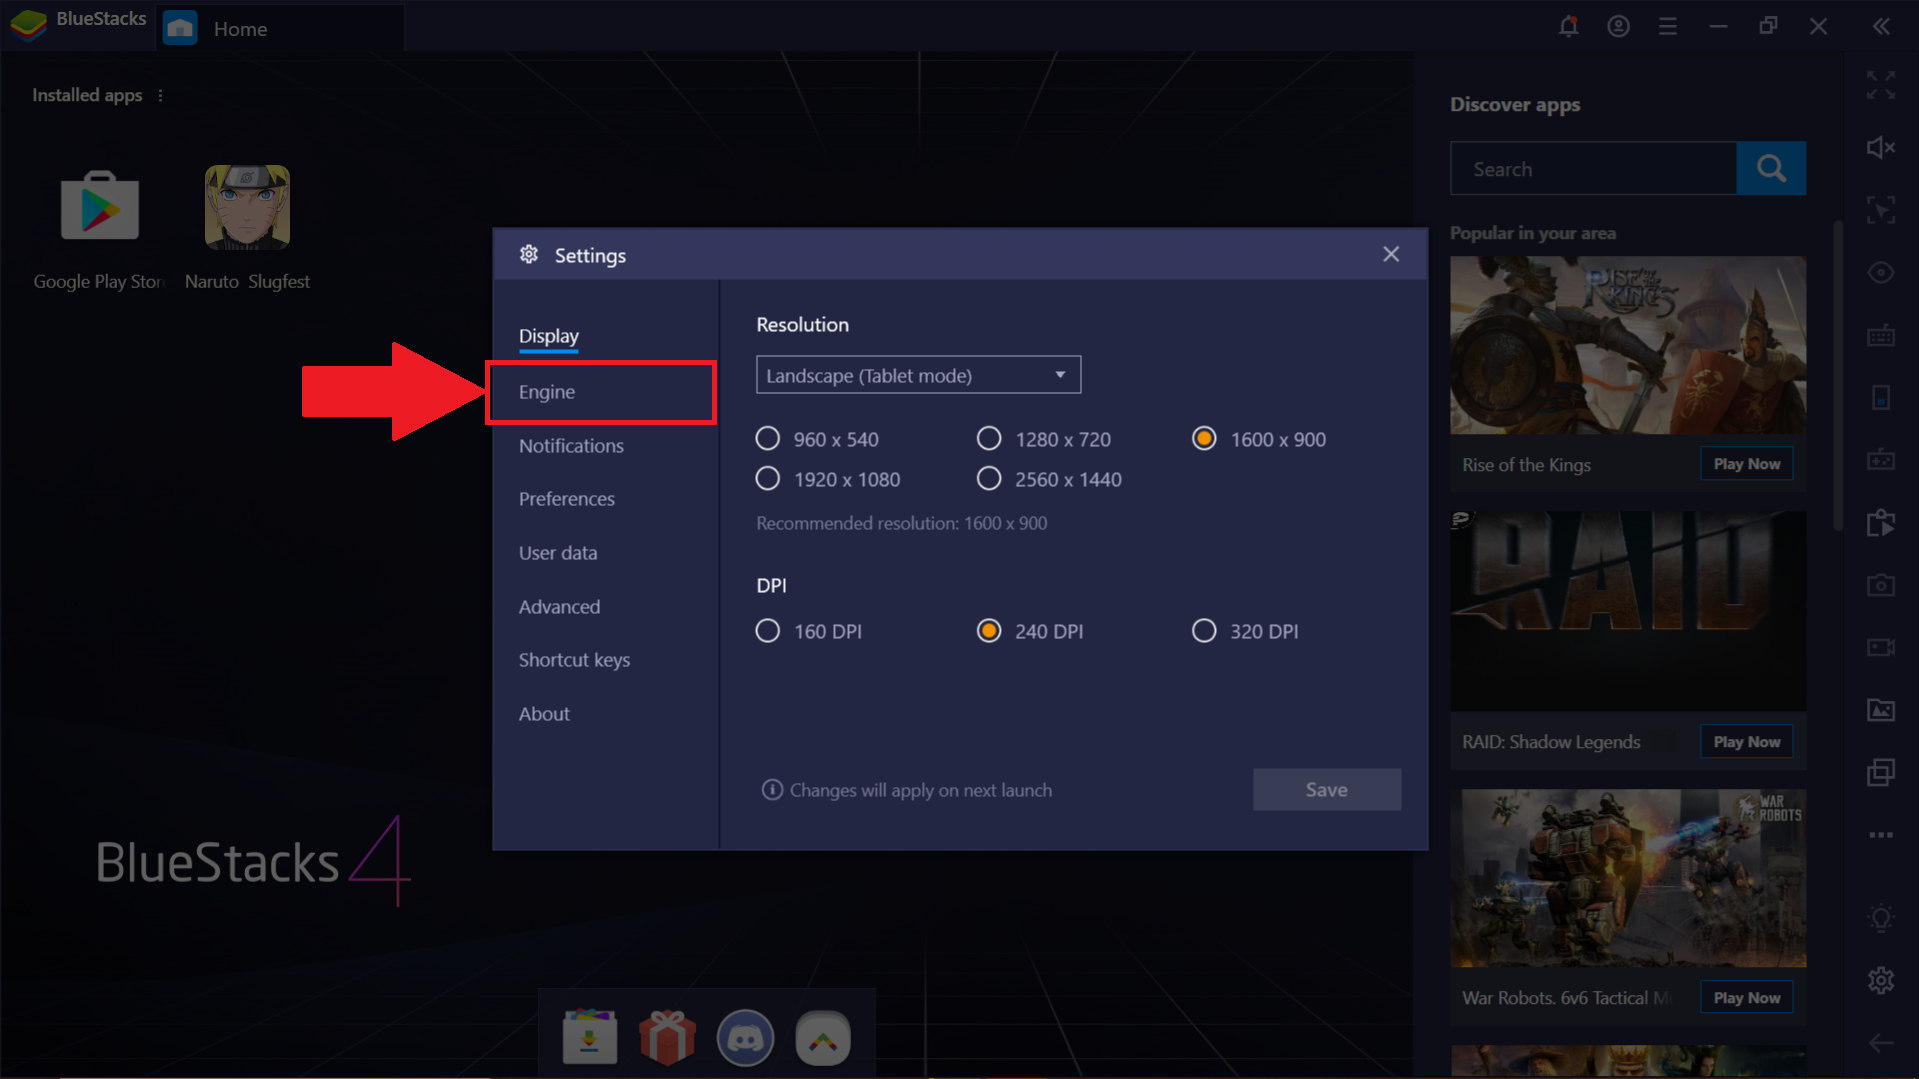Play Now for RAID: Shadow Legends
The image size is (1919, 1079).
pyautogui.click(x=1746, y=742)
